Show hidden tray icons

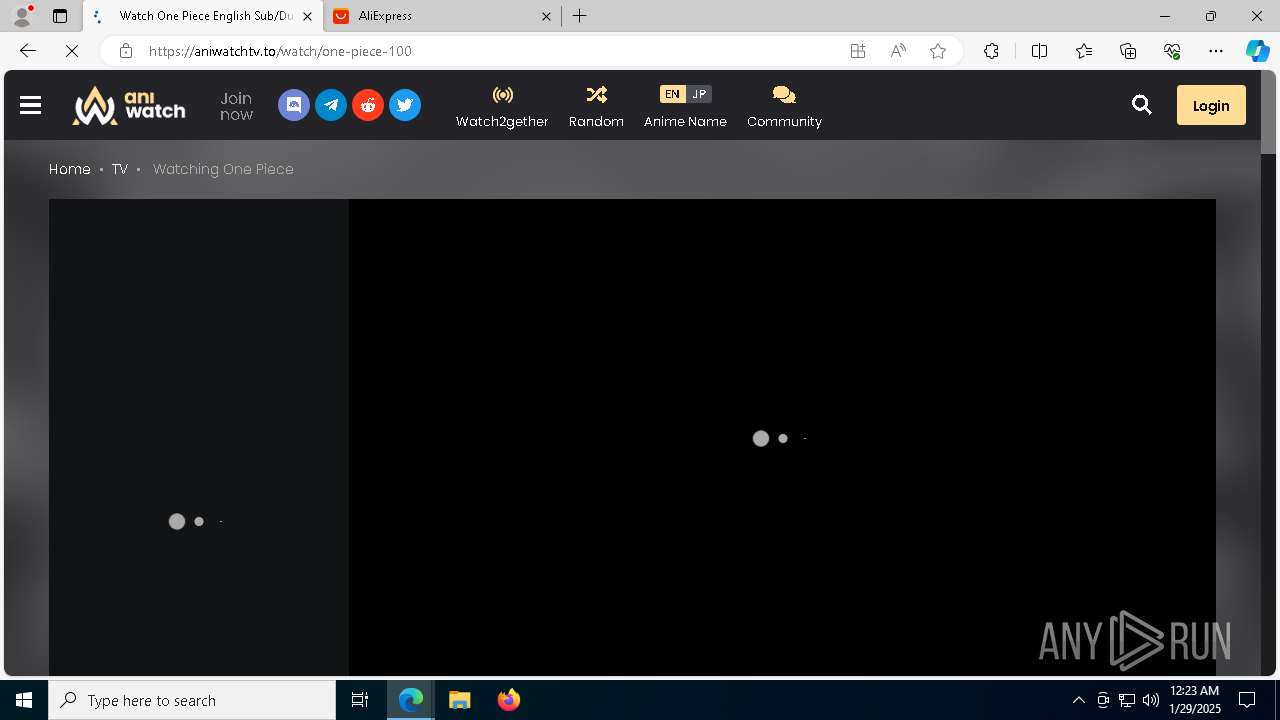[x=1078, y=700]
